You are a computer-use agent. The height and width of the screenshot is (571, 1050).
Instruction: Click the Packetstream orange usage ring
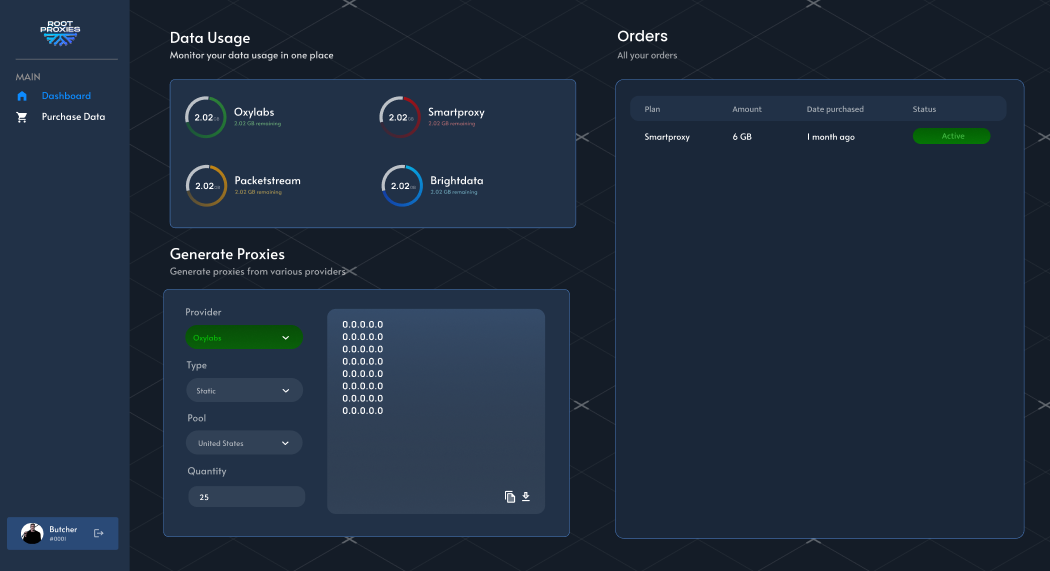[x=206, y=185]
